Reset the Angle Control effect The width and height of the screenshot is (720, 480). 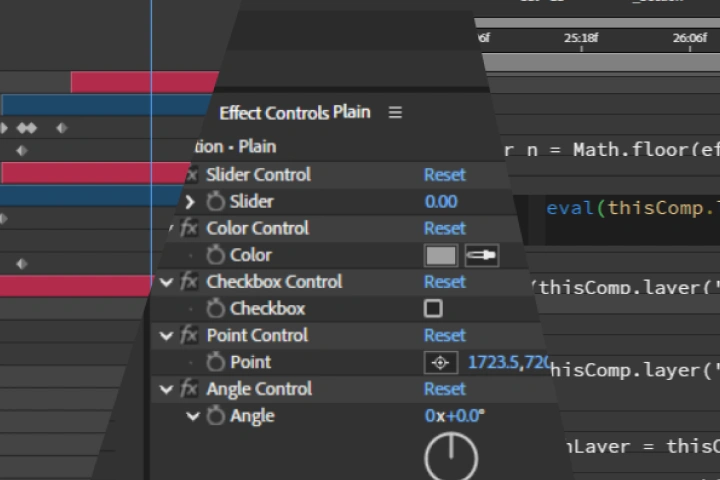tap(444, 389)
